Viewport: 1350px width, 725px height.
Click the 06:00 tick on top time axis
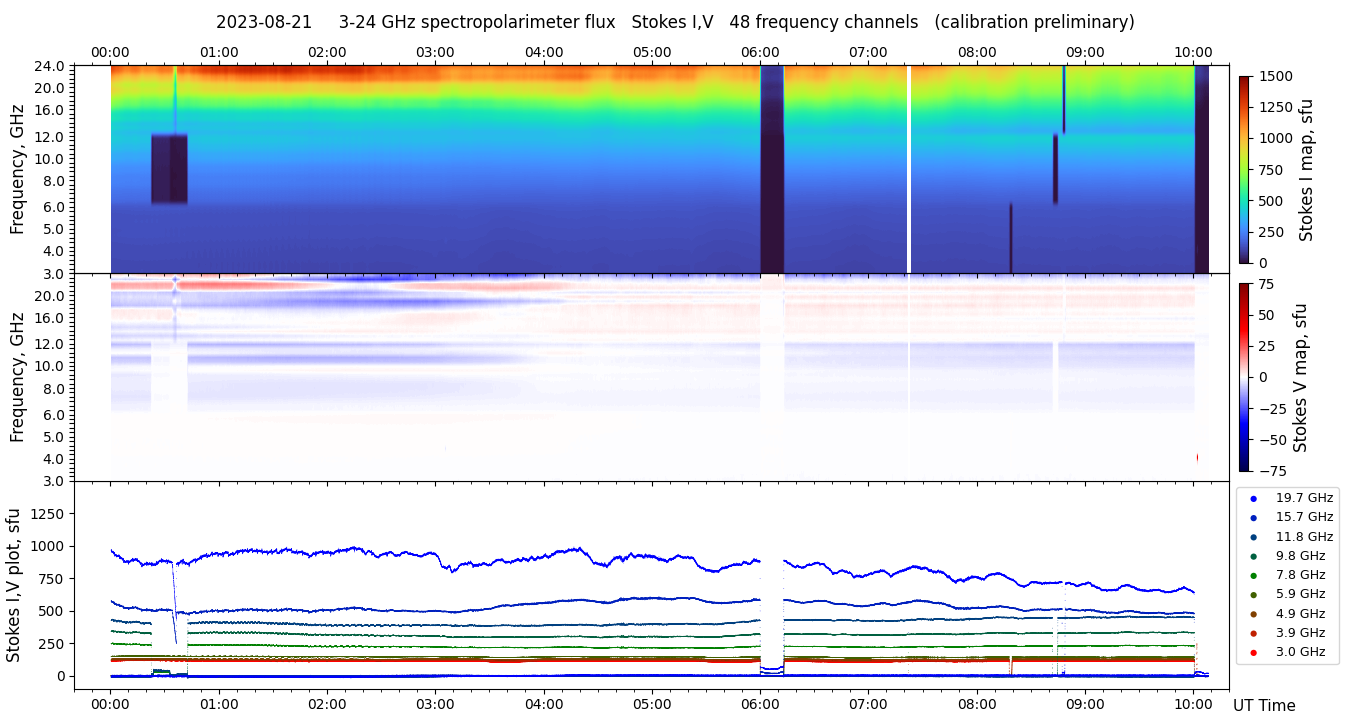pyautogui.click(x=760, y=52)
